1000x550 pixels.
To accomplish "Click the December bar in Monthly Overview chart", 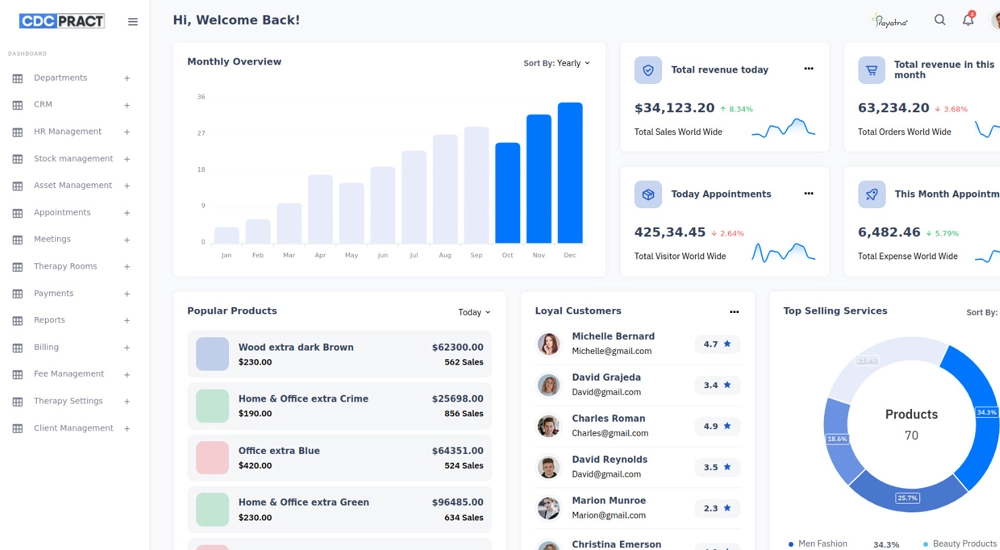I will pos(570,173).
